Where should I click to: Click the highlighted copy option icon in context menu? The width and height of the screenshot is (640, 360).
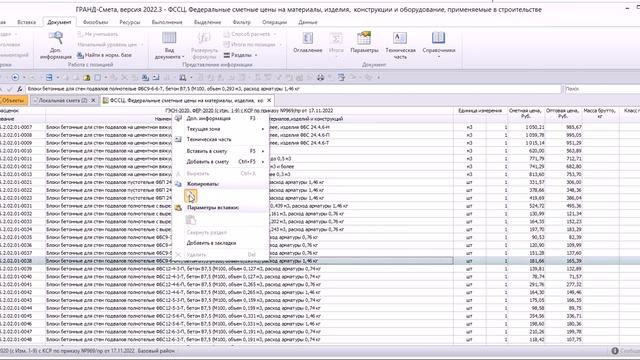click(191, 196)
